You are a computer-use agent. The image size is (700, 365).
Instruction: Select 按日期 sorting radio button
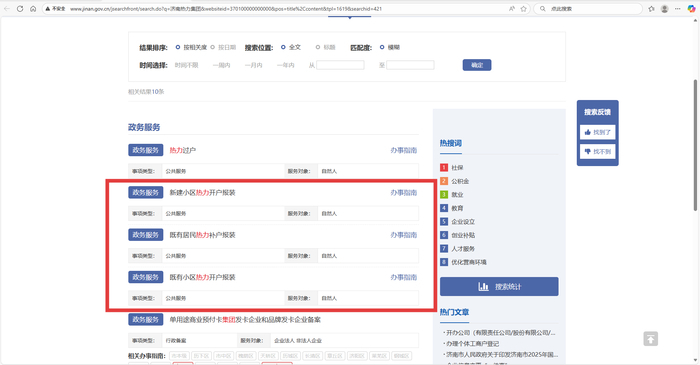(x=212, y=47)
